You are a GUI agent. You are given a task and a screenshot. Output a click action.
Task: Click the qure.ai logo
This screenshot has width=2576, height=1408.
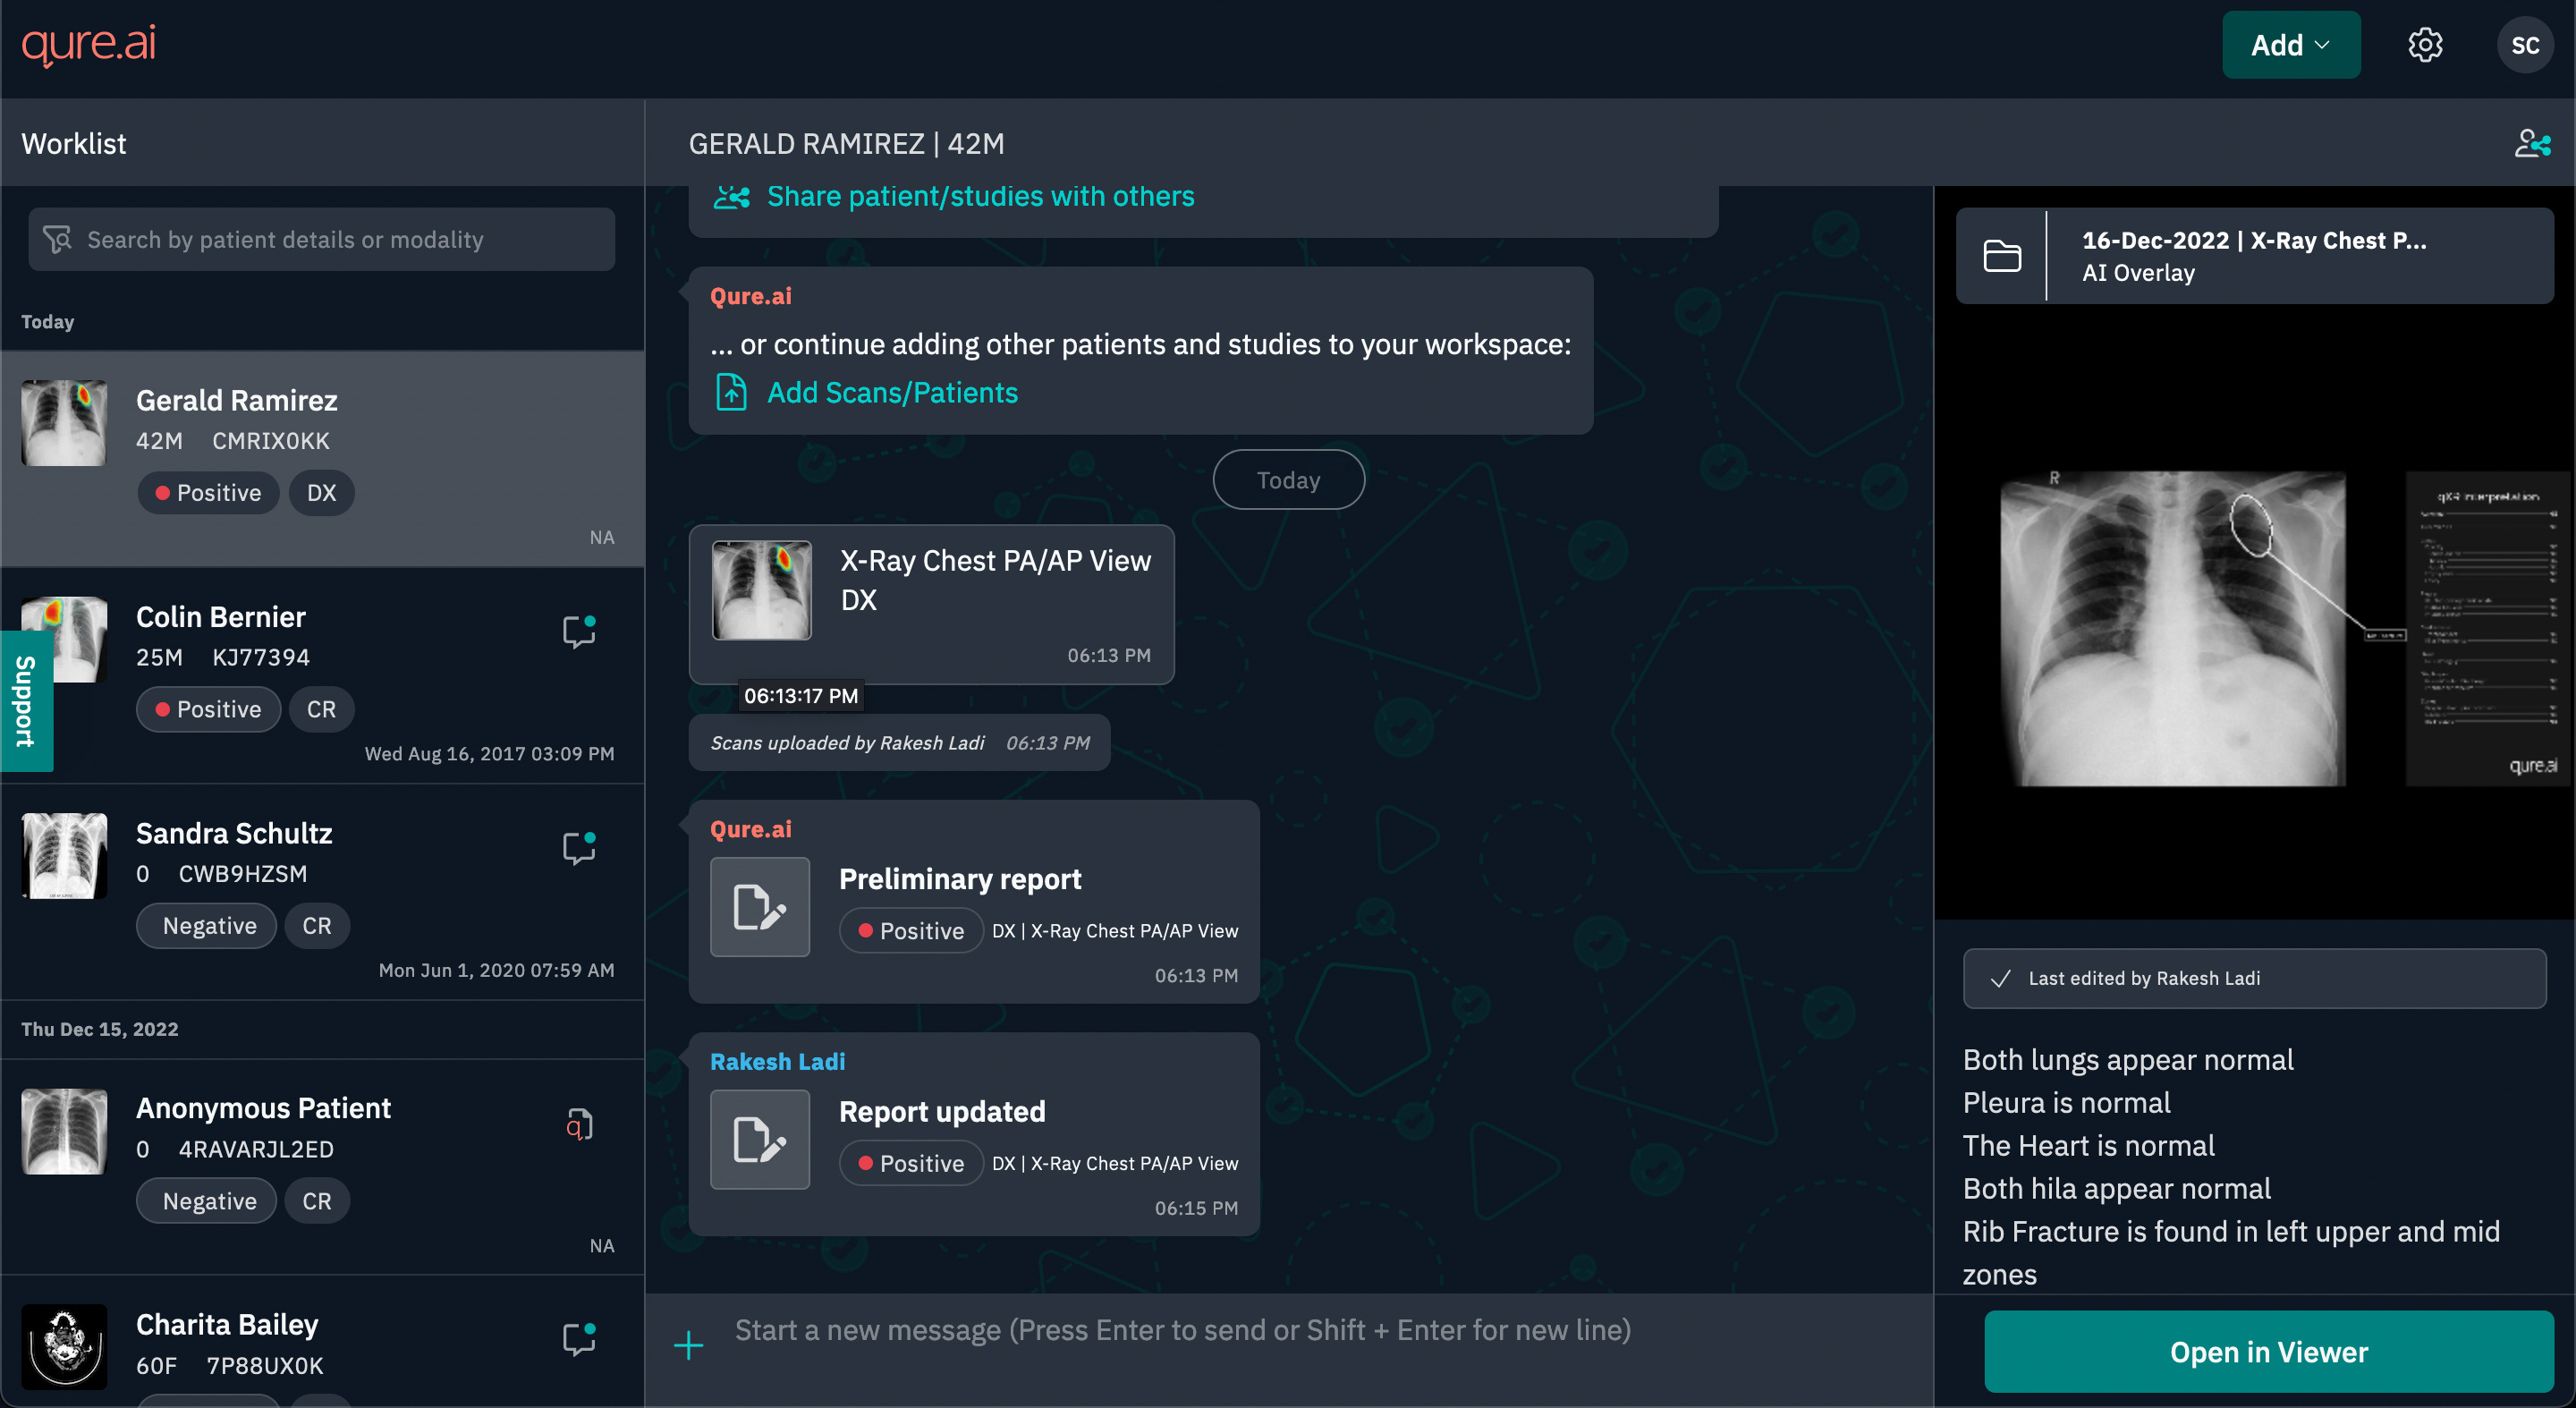(89, 44)
